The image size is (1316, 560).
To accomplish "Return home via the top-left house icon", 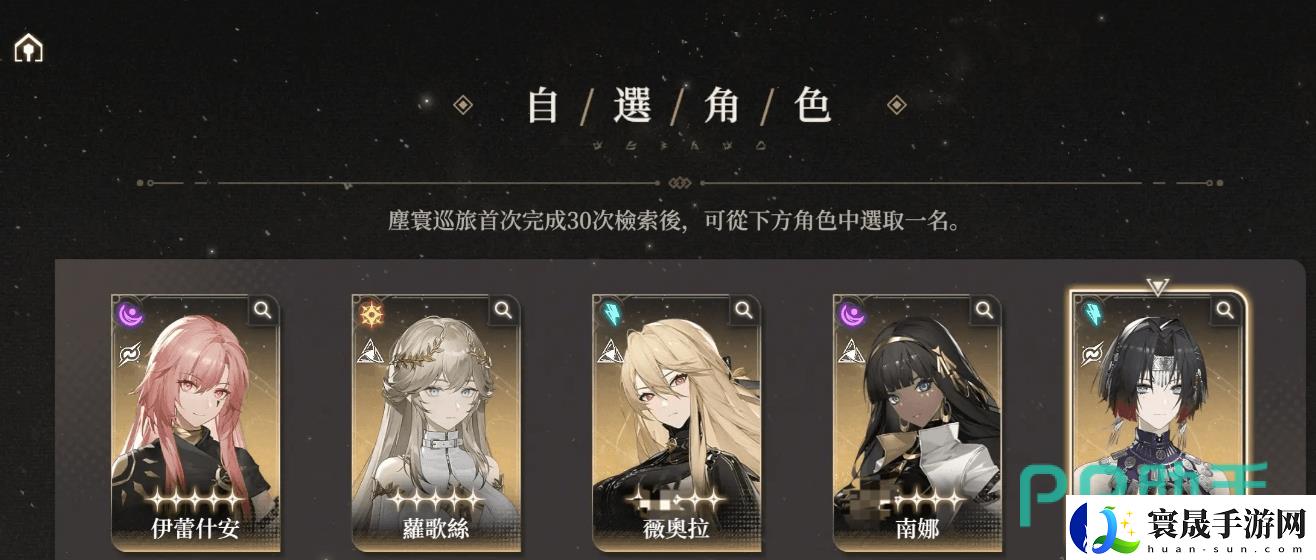I will click(x=29, y=47).
